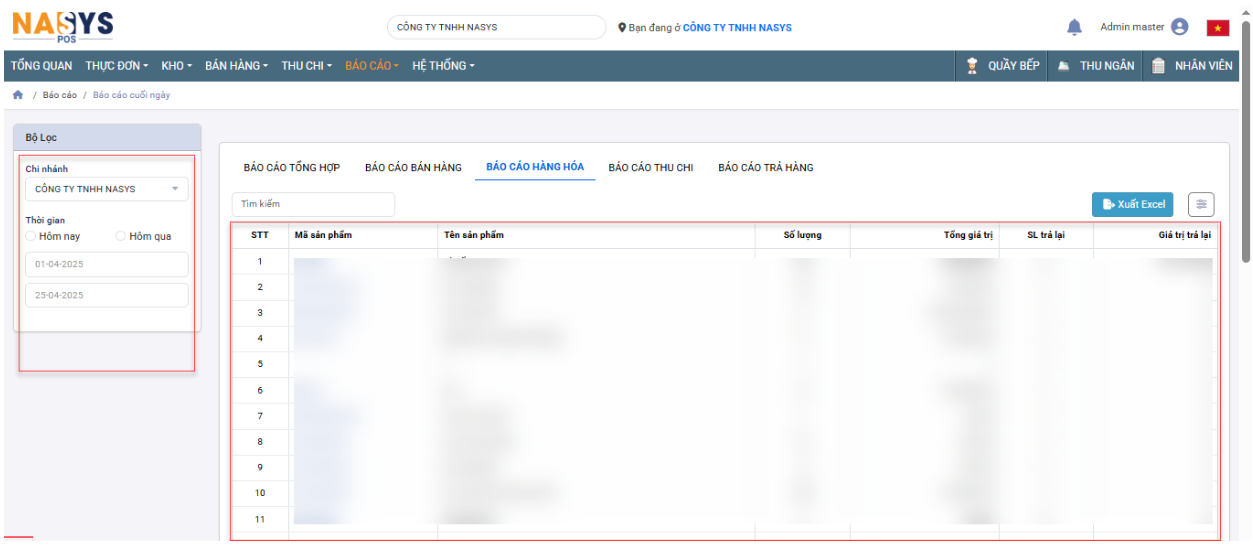Switch to Báo Cáo Thu Chi tab
This screenshot has width=1253, height=546.
[650, 167]
